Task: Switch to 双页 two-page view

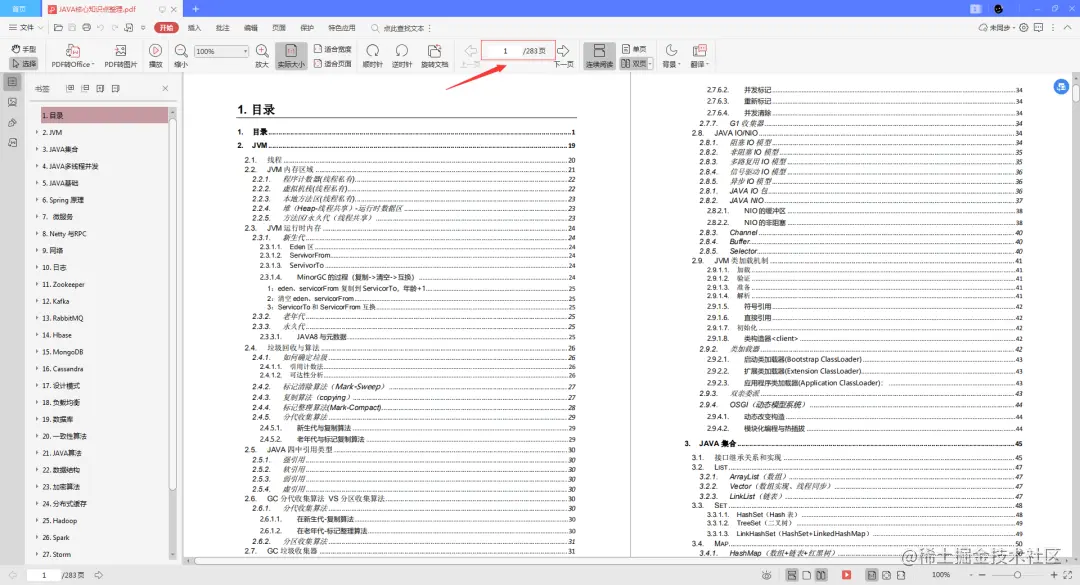Action: pos(636,62)
